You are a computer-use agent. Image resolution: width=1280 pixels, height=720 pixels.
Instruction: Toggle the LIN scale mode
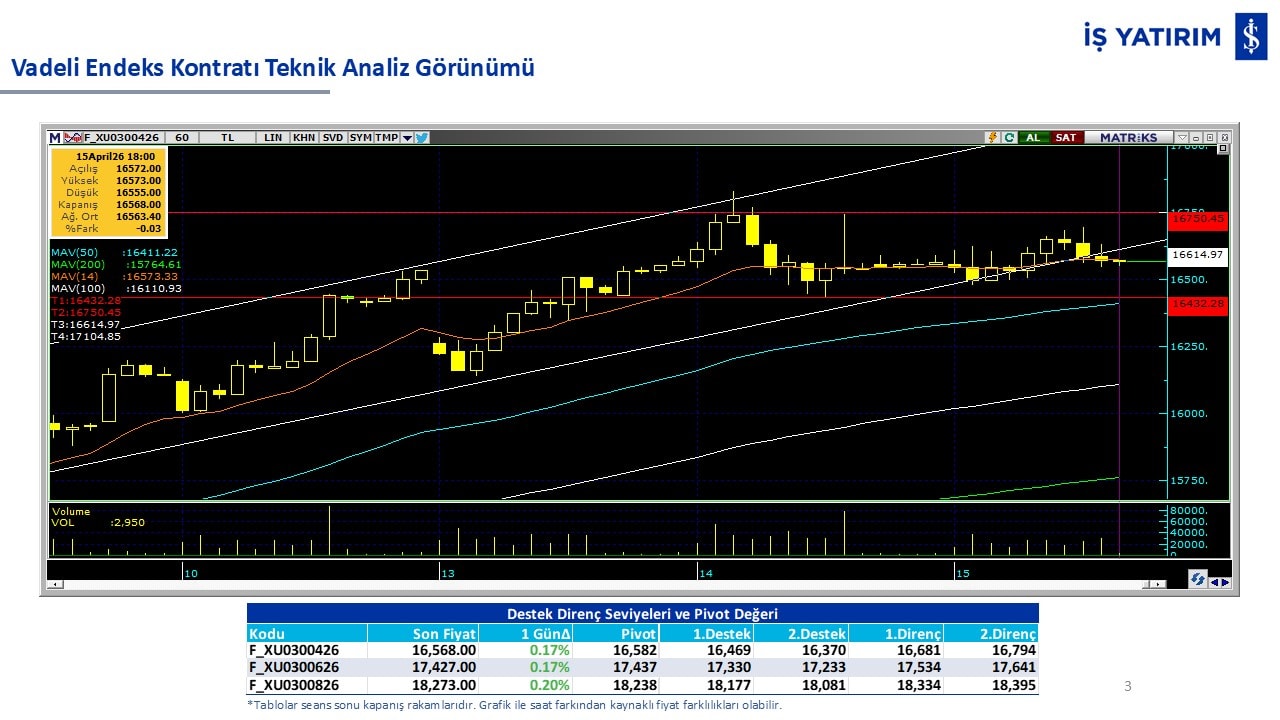(x=272, y=138)
